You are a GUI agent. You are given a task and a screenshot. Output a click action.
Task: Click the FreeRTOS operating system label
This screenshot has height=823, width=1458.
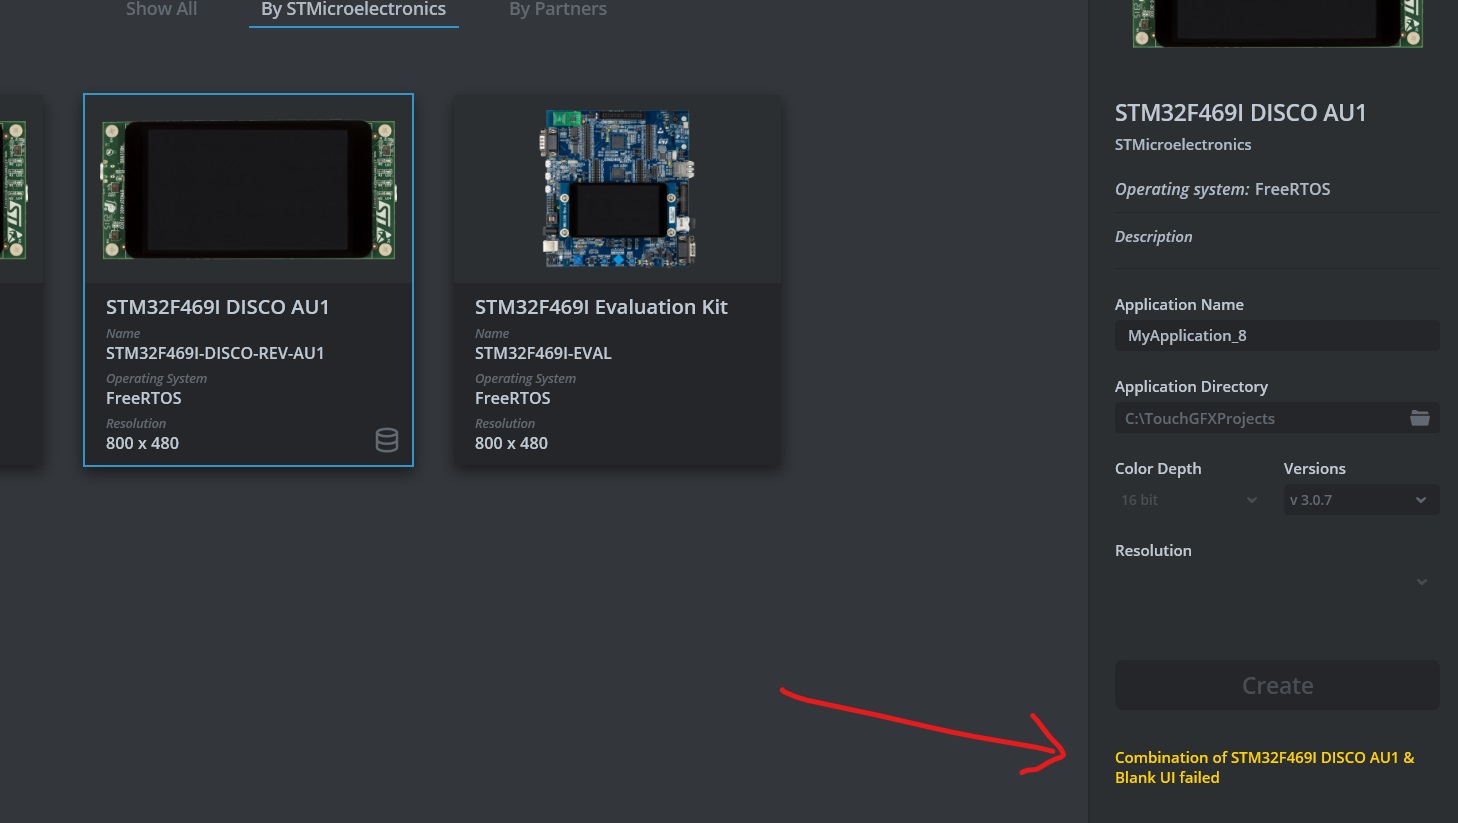pos(1293,189)
